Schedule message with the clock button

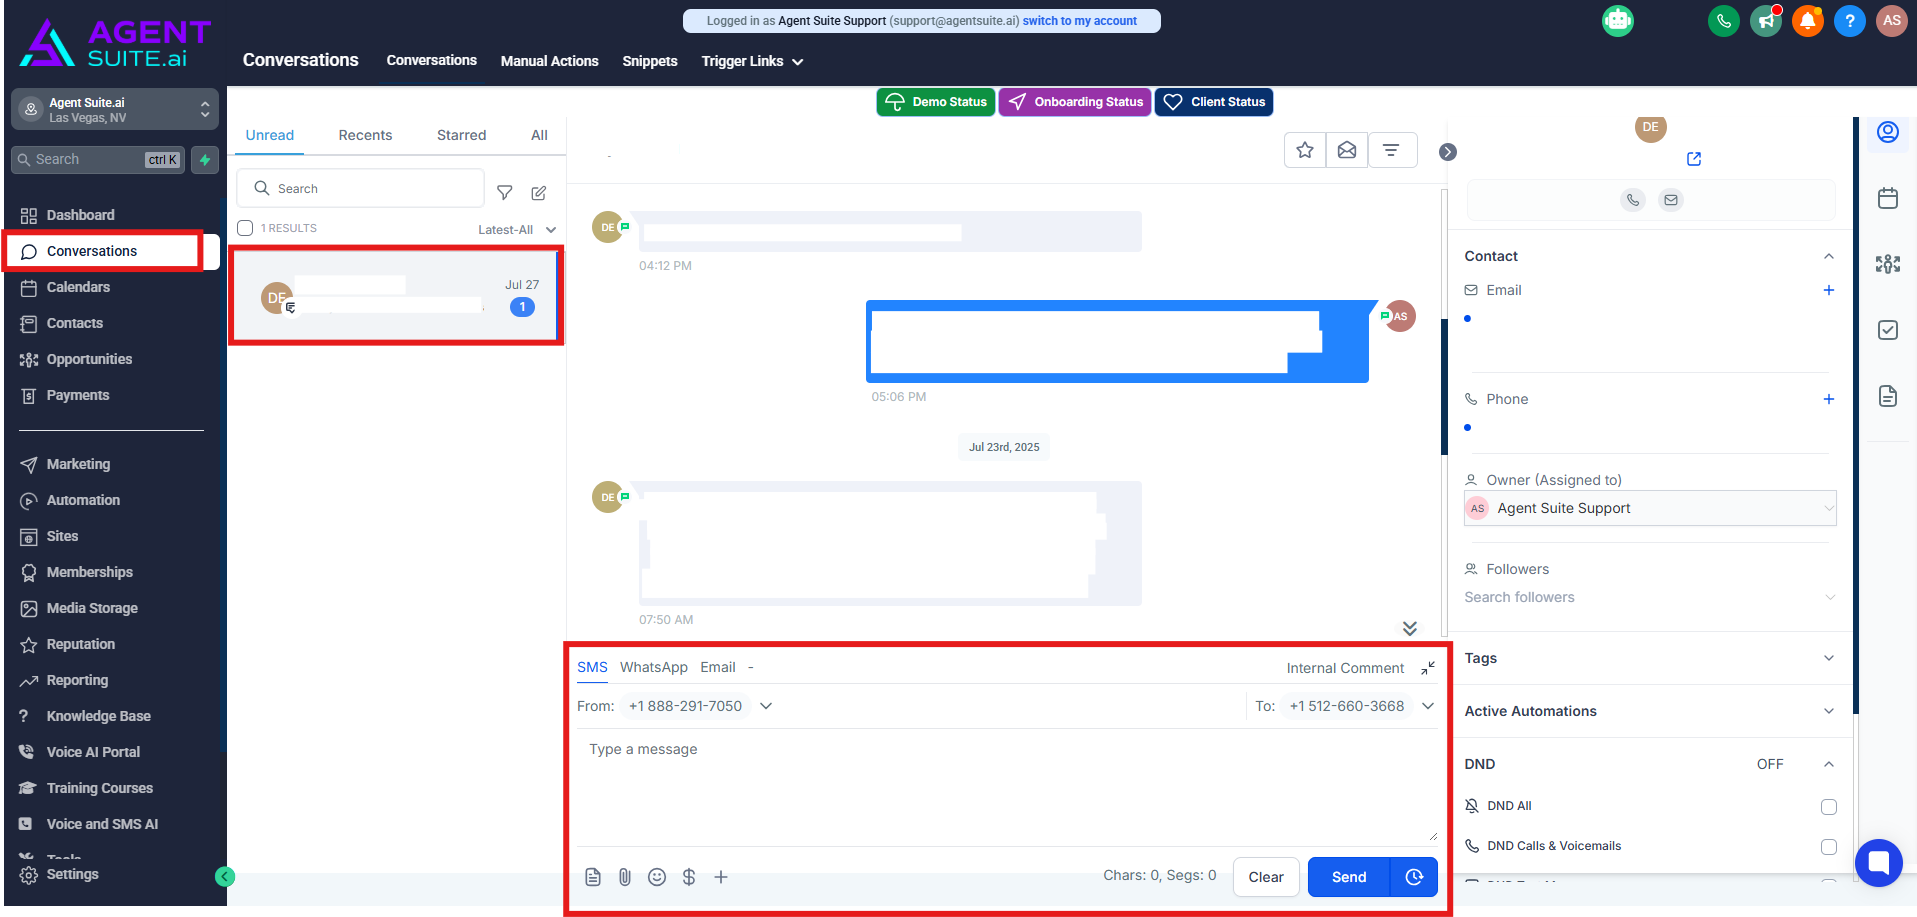coord(1414,877)
